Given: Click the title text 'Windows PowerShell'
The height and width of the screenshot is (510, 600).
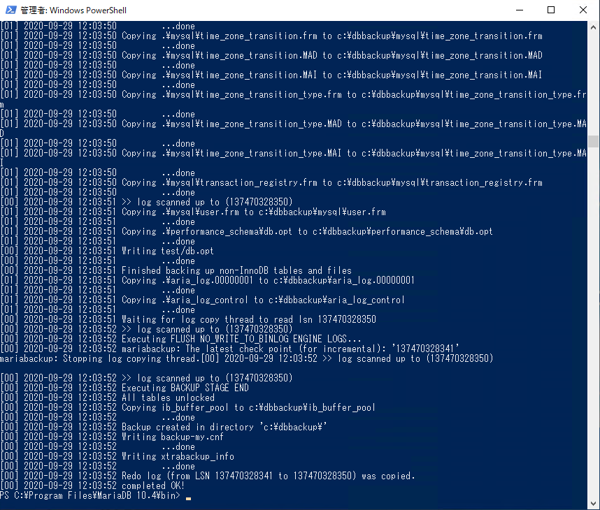Looking at the screenshot, I should (x=88, y=10).
